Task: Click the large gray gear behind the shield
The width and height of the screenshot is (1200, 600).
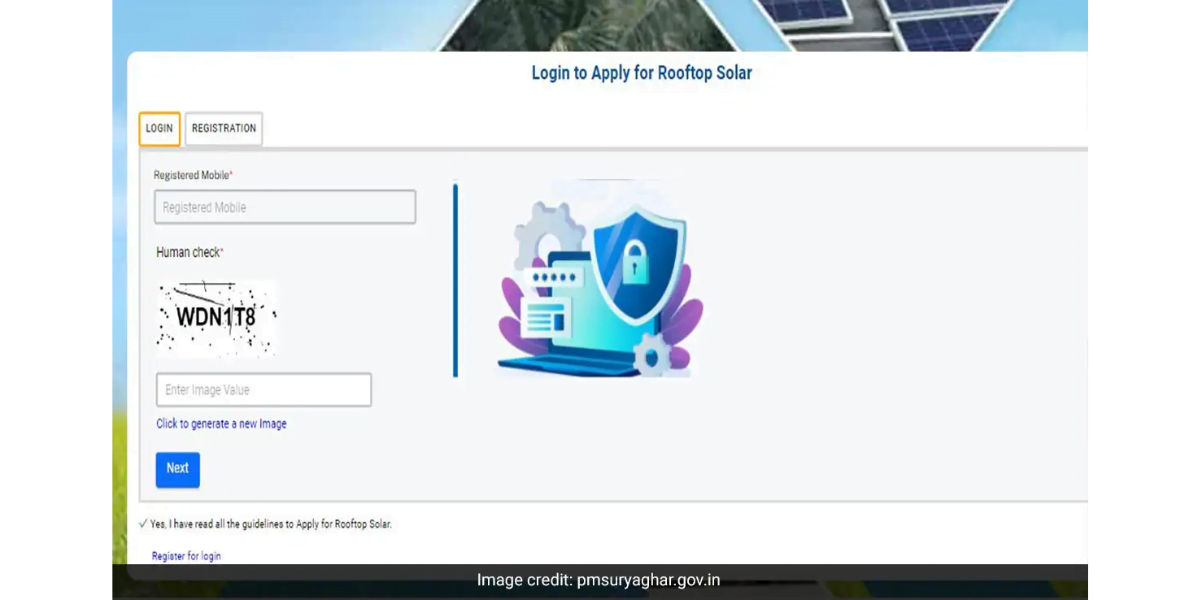Action: click(x=551, y=236)
